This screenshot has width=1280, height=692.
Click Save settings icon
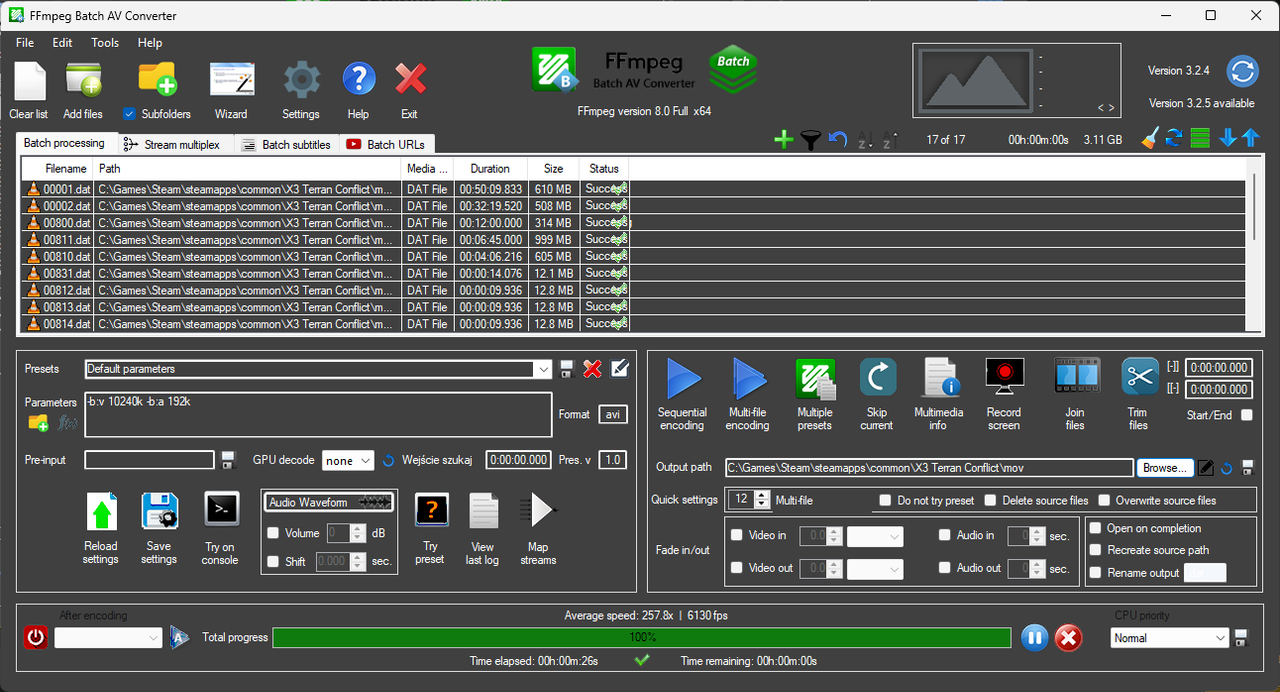[159, 512]
